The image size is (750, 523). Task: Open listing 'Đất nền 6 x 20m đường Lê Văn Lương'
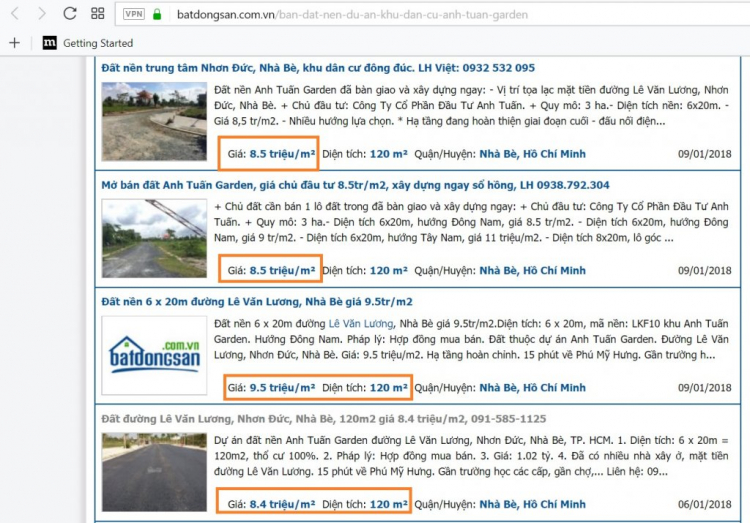point(257,302)
